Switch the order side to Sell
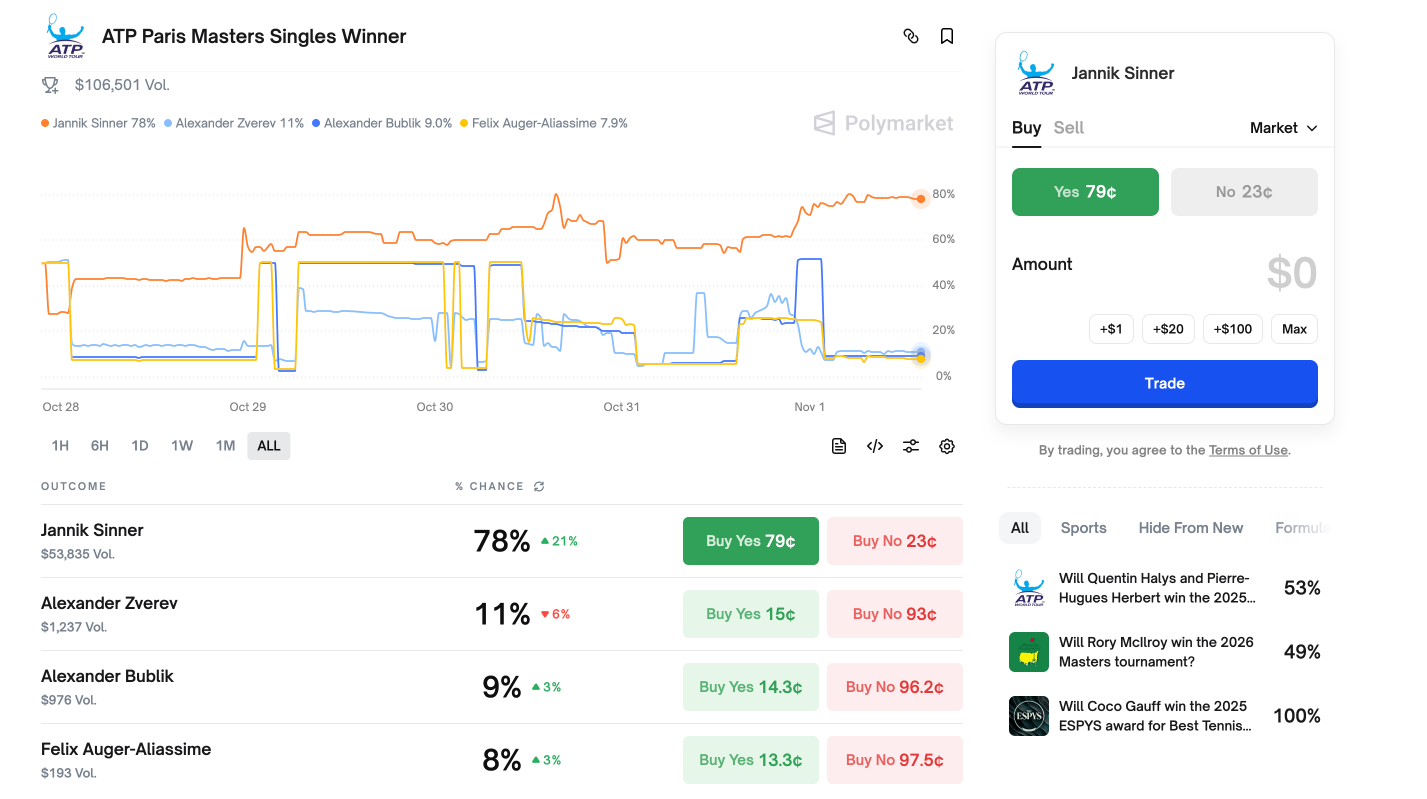 (1068, 128)
